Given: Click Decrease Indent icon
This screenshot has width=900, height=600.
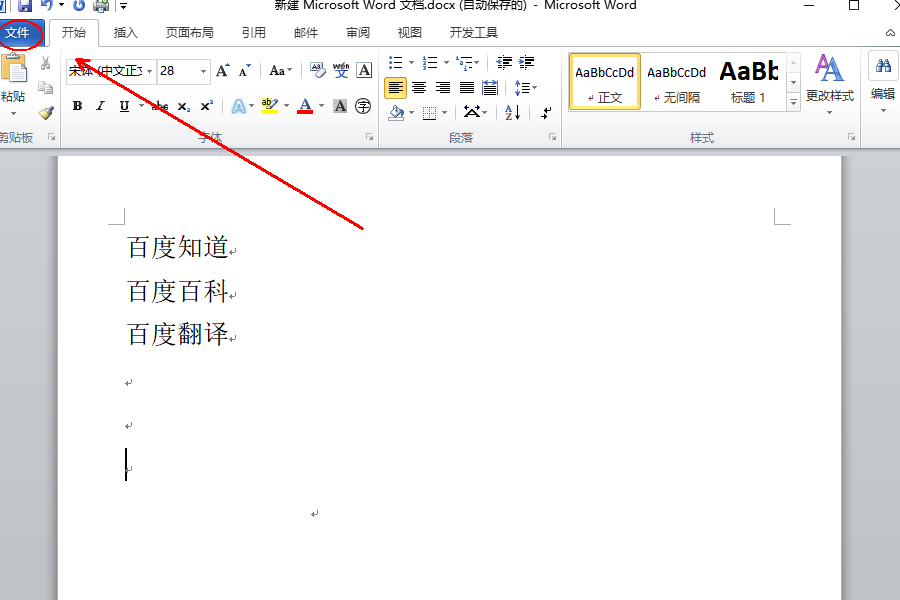Looking at the screenshot, I should 505,62.
